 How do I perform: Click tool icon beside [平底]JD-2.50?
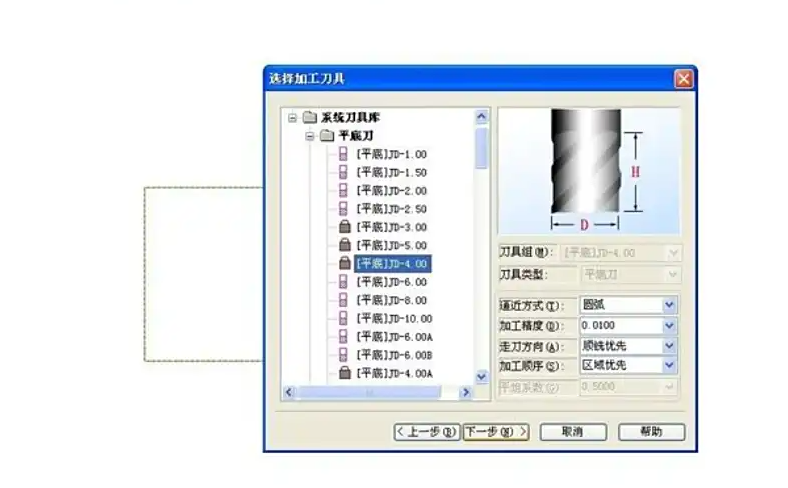pos(343,209)
